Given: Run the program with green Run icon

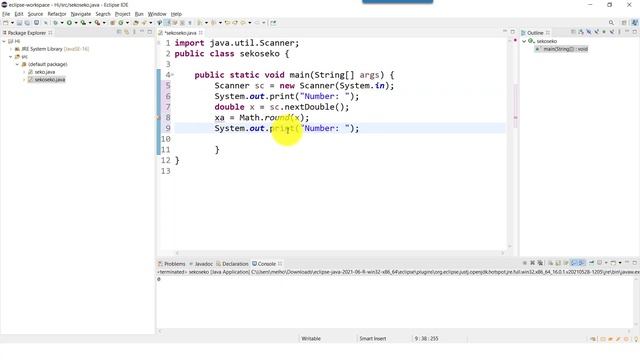Looking at the screenshot, I should tap(69, 23).
